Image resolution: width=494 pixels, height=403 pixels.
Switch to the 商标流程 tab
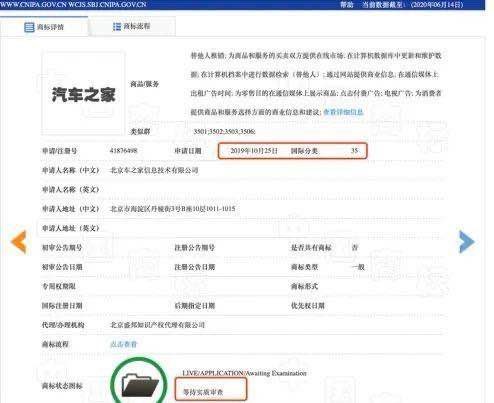point(132,27)
